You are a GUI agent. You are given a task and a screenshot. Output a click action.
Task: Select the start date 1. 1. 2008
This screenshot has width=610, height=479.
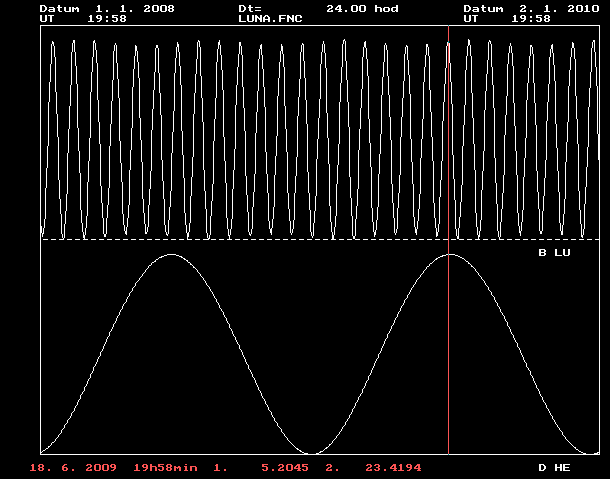pos(135,8)
